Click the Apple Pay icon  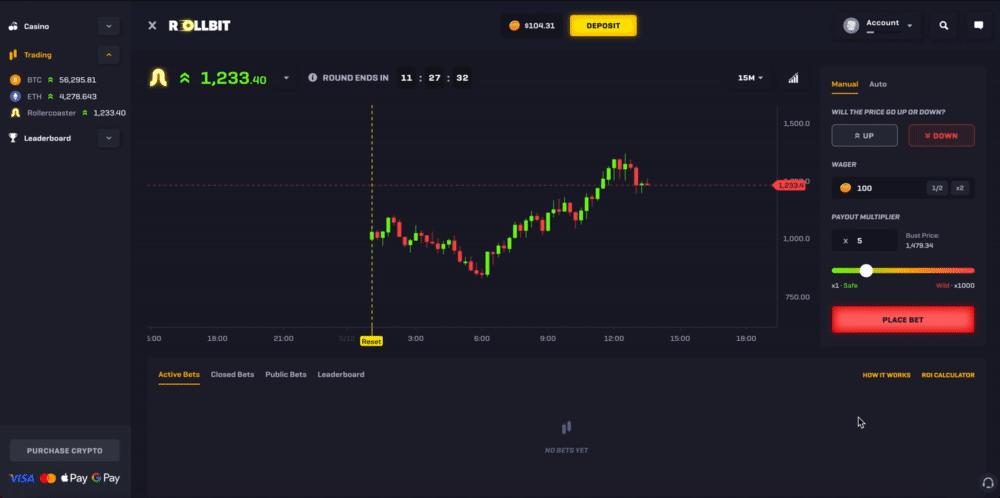point(74,478)
